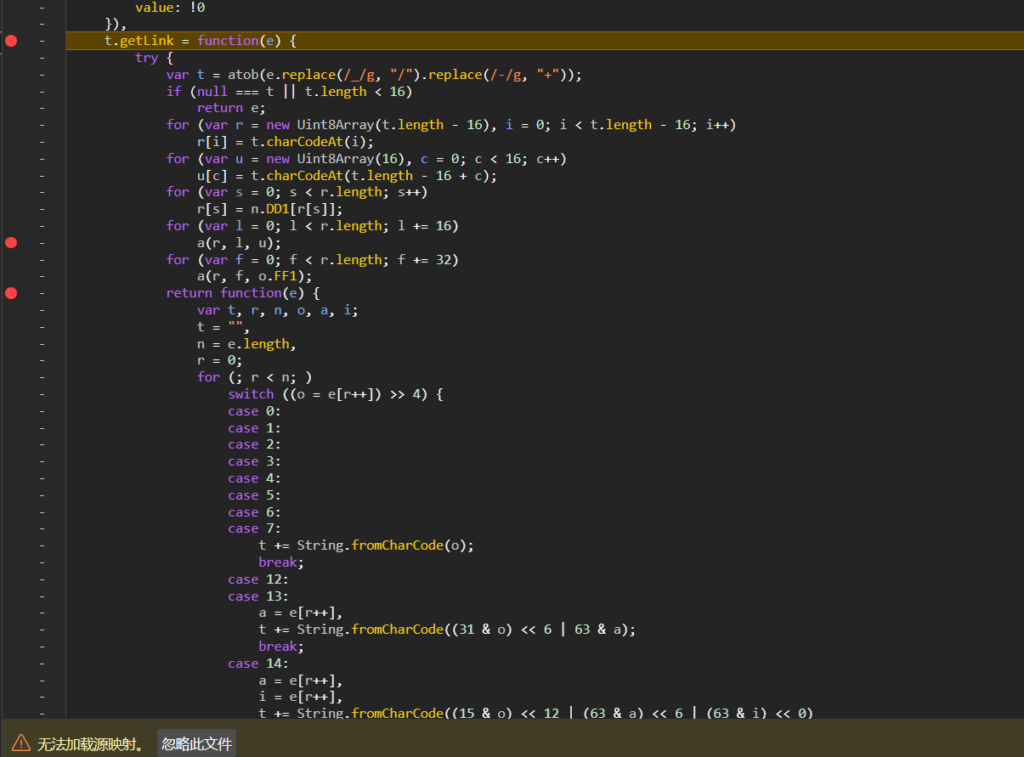The image size is (1024, 757).
Task: Click the 'case 14:' line
Action: [x=258, y=664]
